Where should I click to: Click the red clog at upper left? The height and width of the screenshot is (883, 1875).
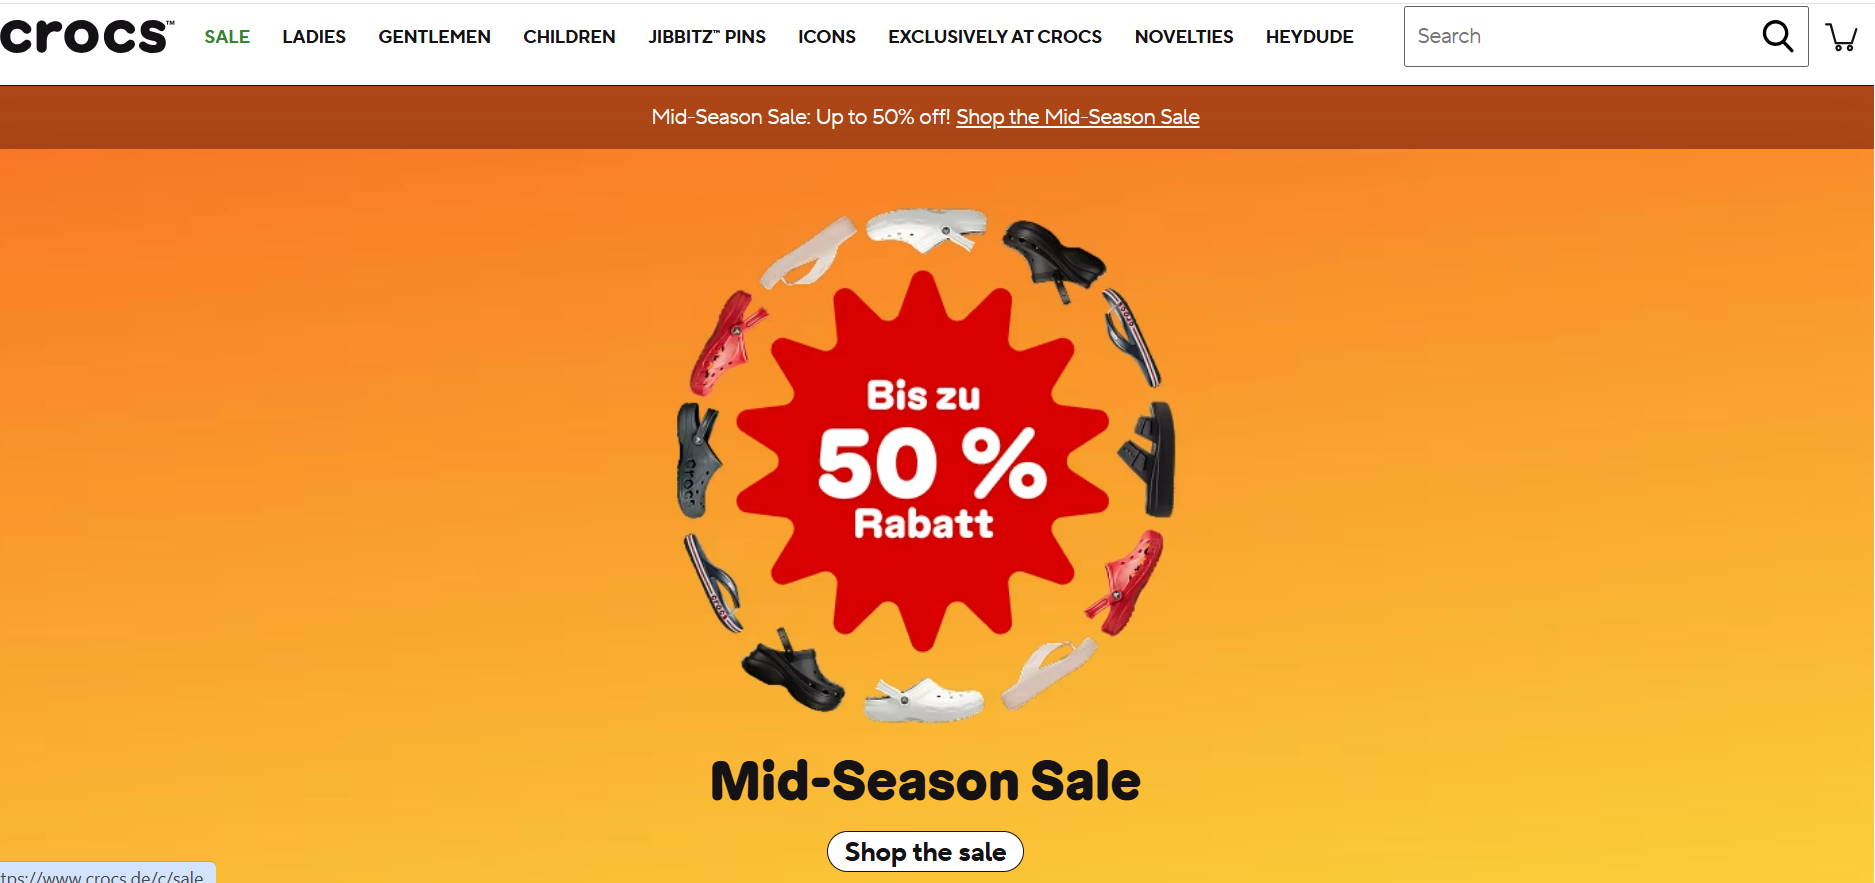(727, 342)
